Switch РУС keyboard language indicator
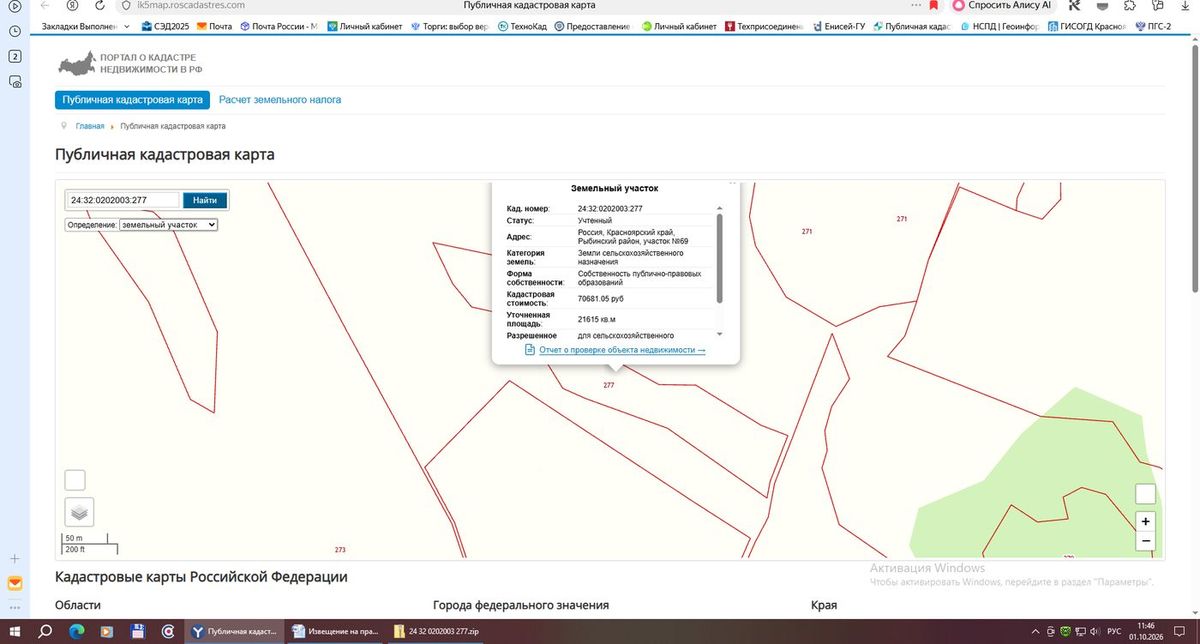The image size is (1200, 644). 1114,632
